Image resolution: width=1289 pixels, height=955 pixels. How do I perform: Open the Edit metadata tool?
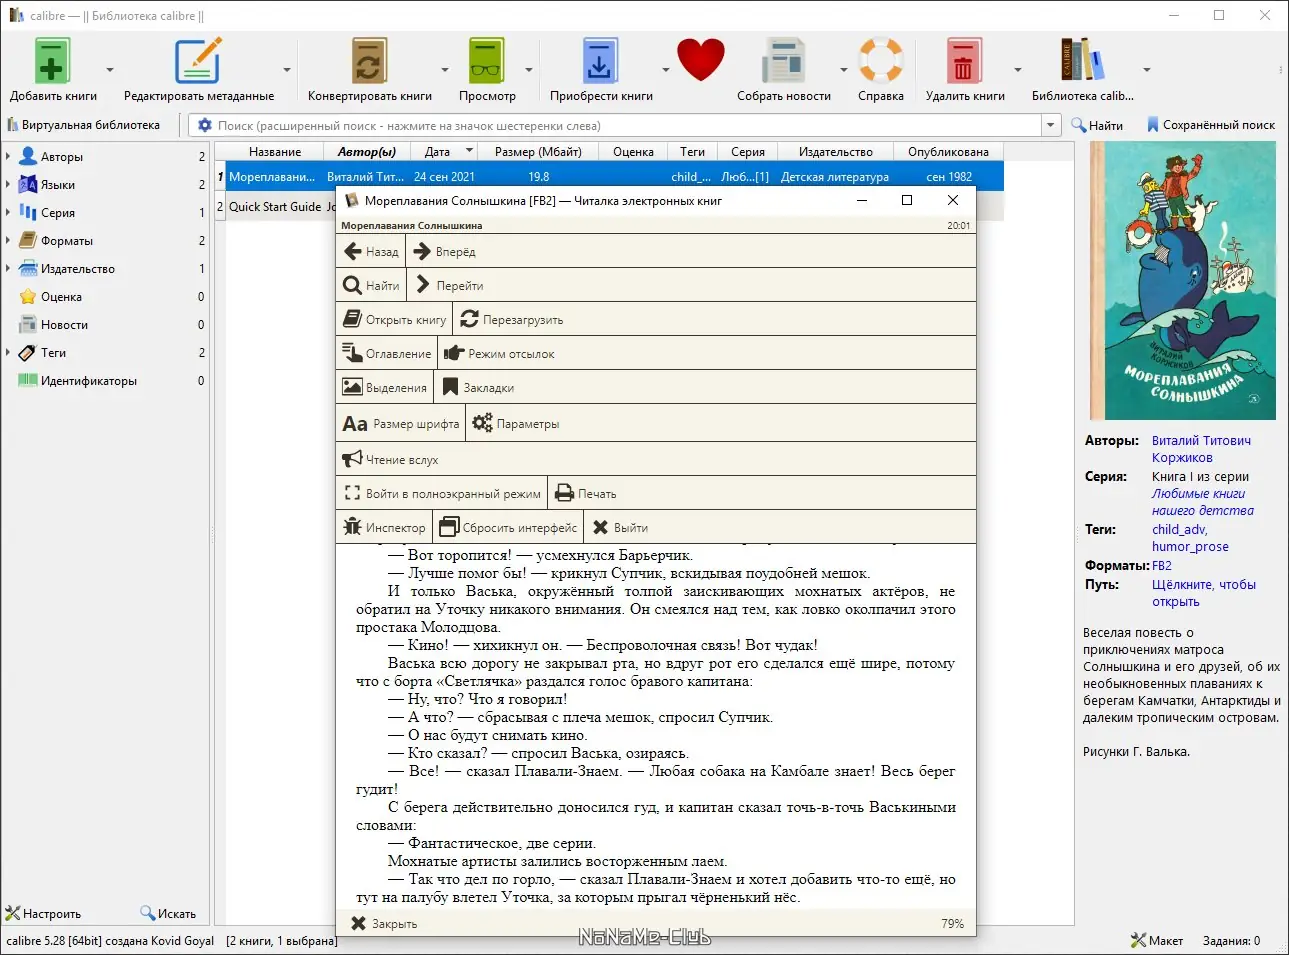coord(198,61)
